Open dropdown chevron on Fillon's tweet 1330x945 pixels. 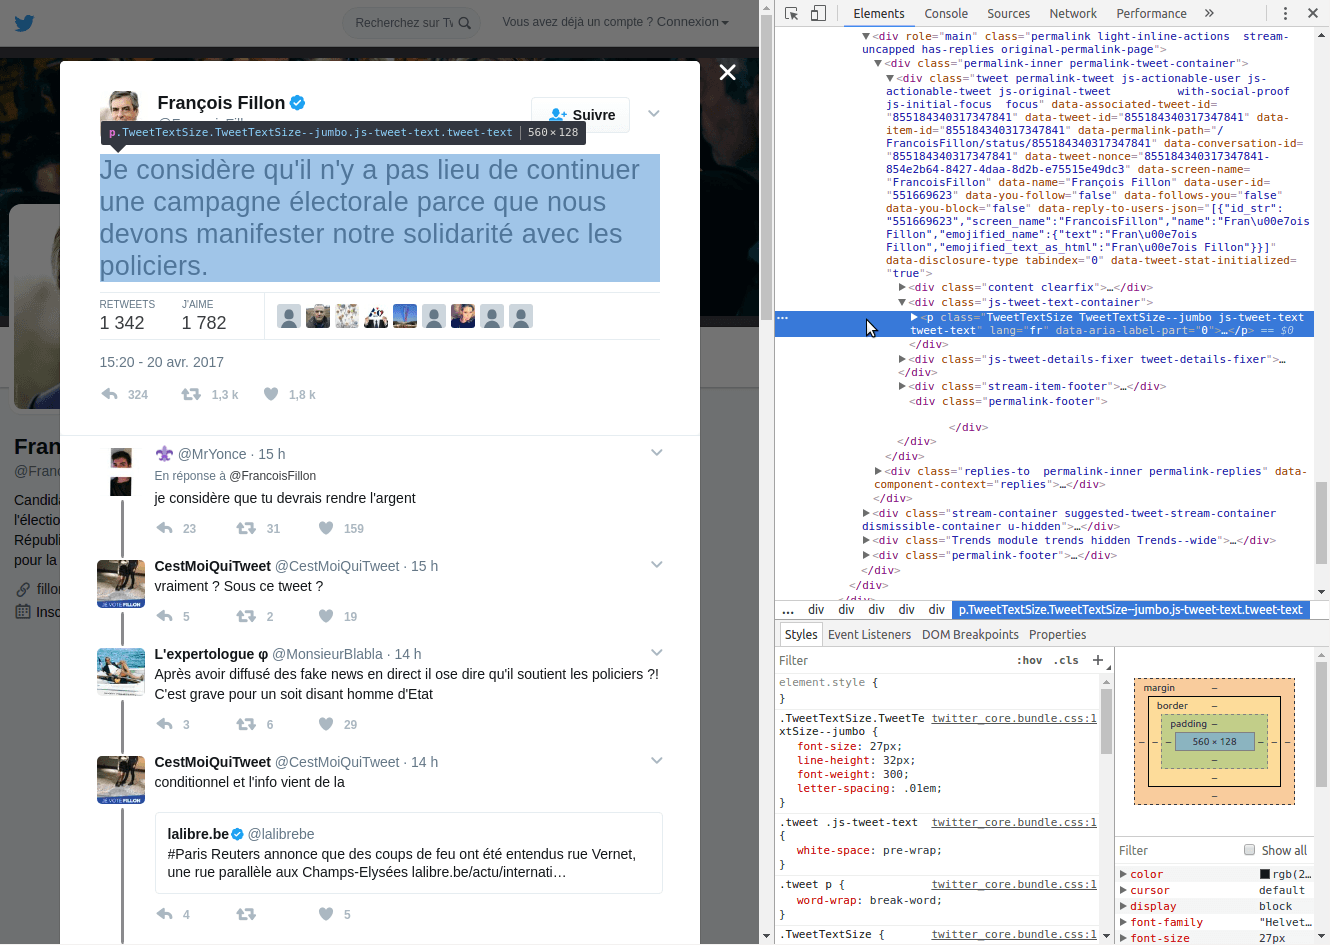pos(654,113)
